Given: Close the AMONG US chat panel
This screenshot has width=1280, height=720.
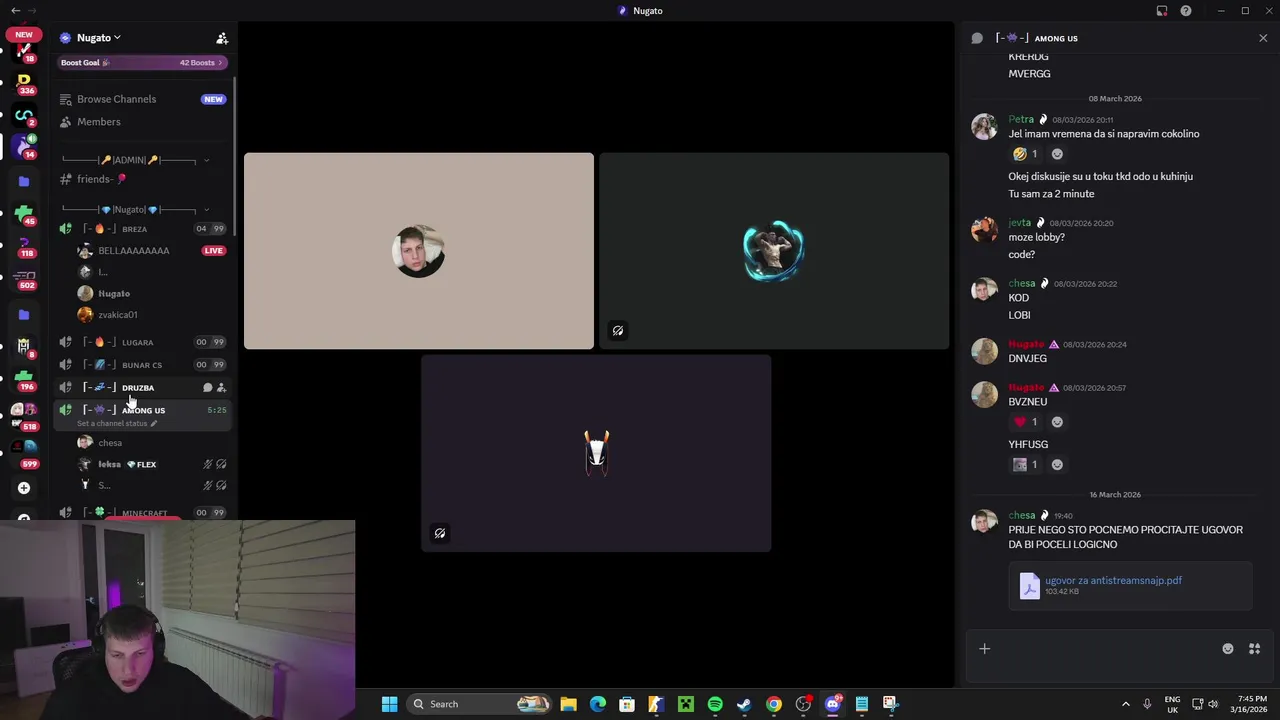Looking at the screenshot, I should [1263, 38].
